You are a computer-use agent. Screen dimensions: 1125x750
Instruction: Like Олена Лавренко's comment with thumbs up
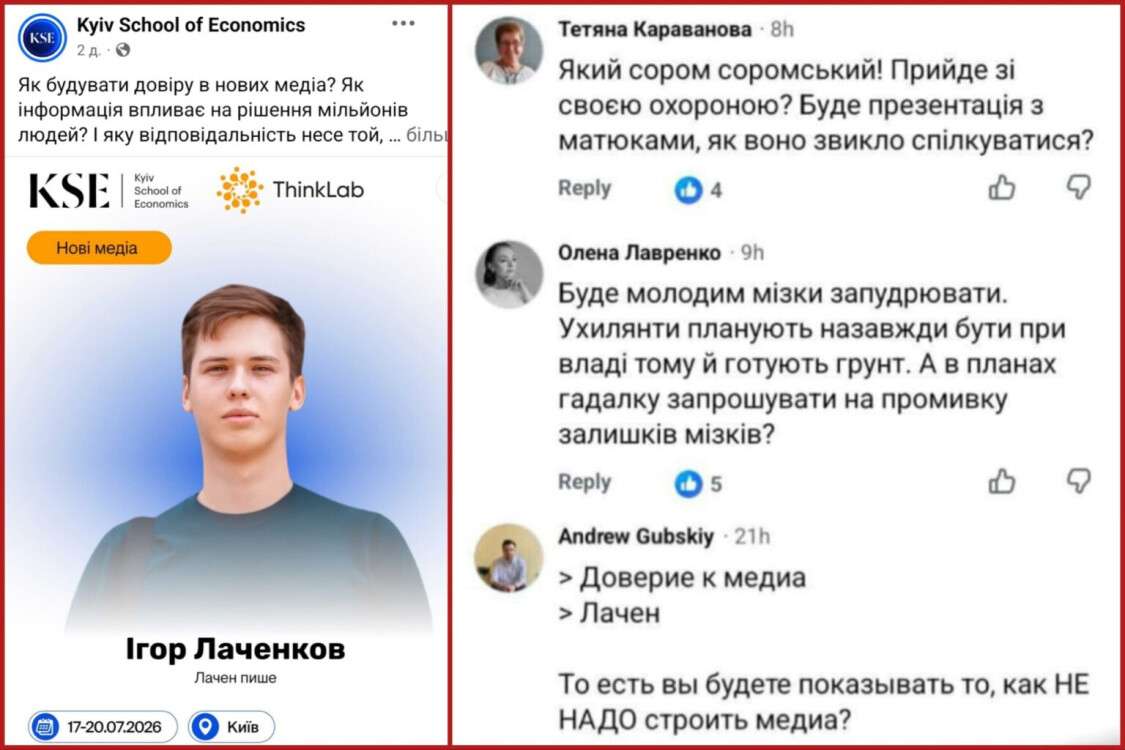pyautogui.click(x=1002, y=482)
